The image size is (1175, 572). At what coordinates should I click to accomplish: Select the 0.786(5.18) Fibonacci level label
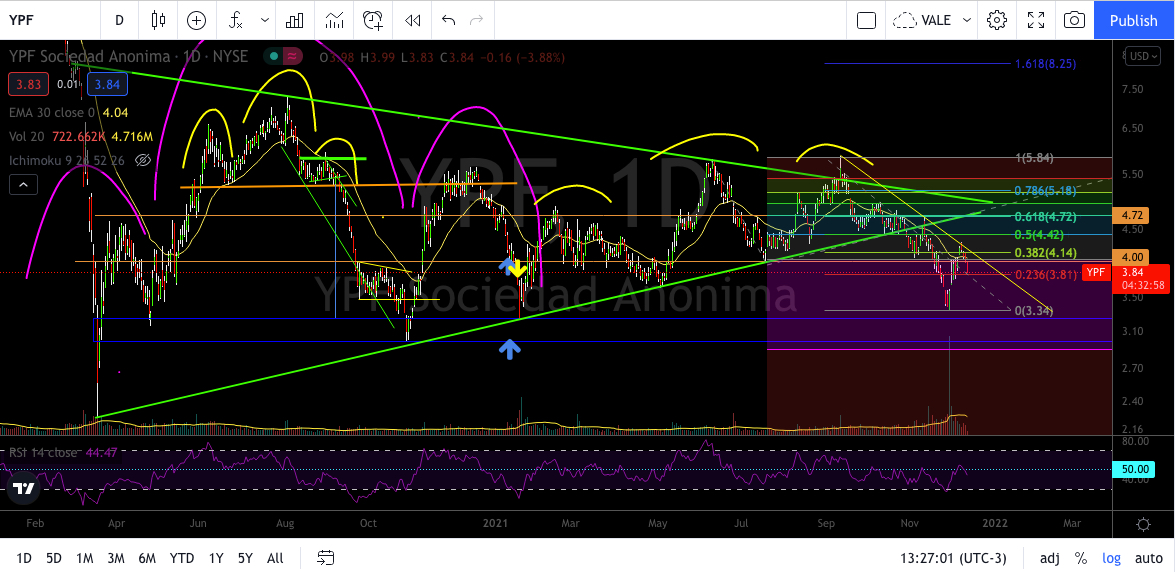click(1045, 190)
